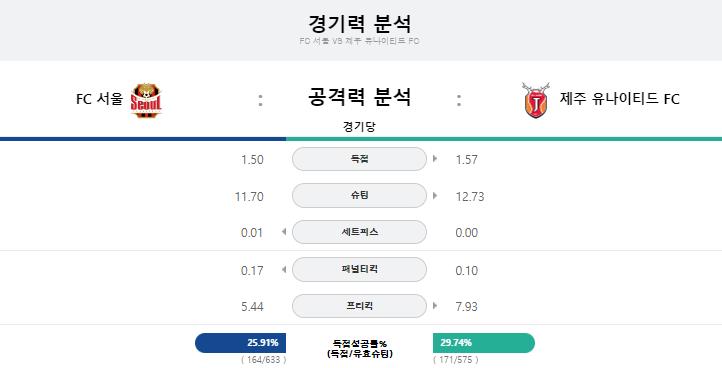Click the arrow left of 페널티킥 pill

pyautogui.click(x=284, y=269)
